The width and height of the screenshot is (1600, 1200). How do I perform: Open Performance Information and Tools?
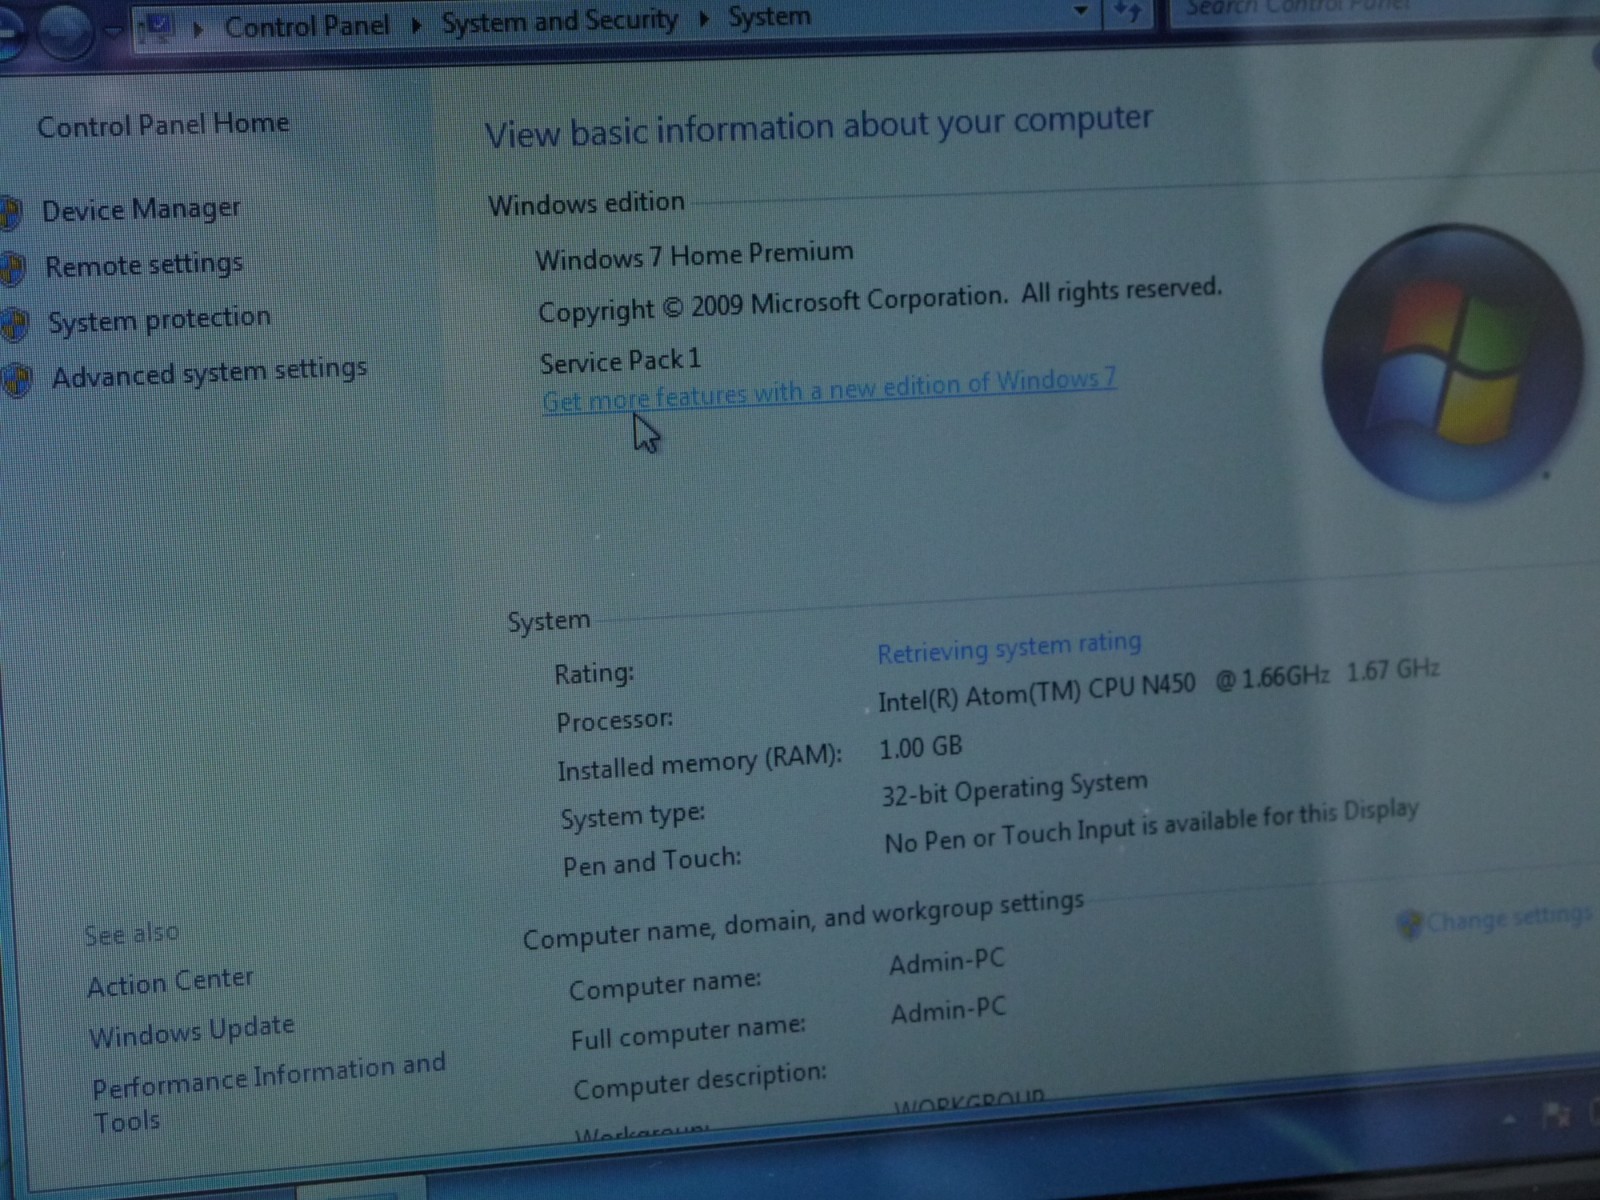tap(268, 1092)
